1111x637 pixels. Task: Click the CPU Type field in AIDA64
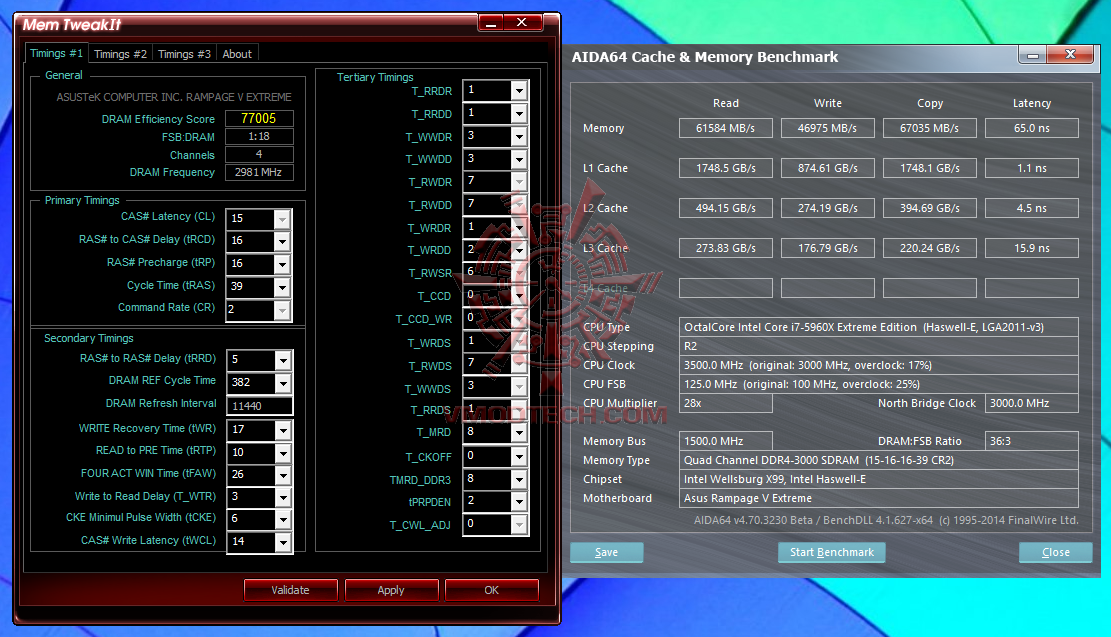[879, 327]
